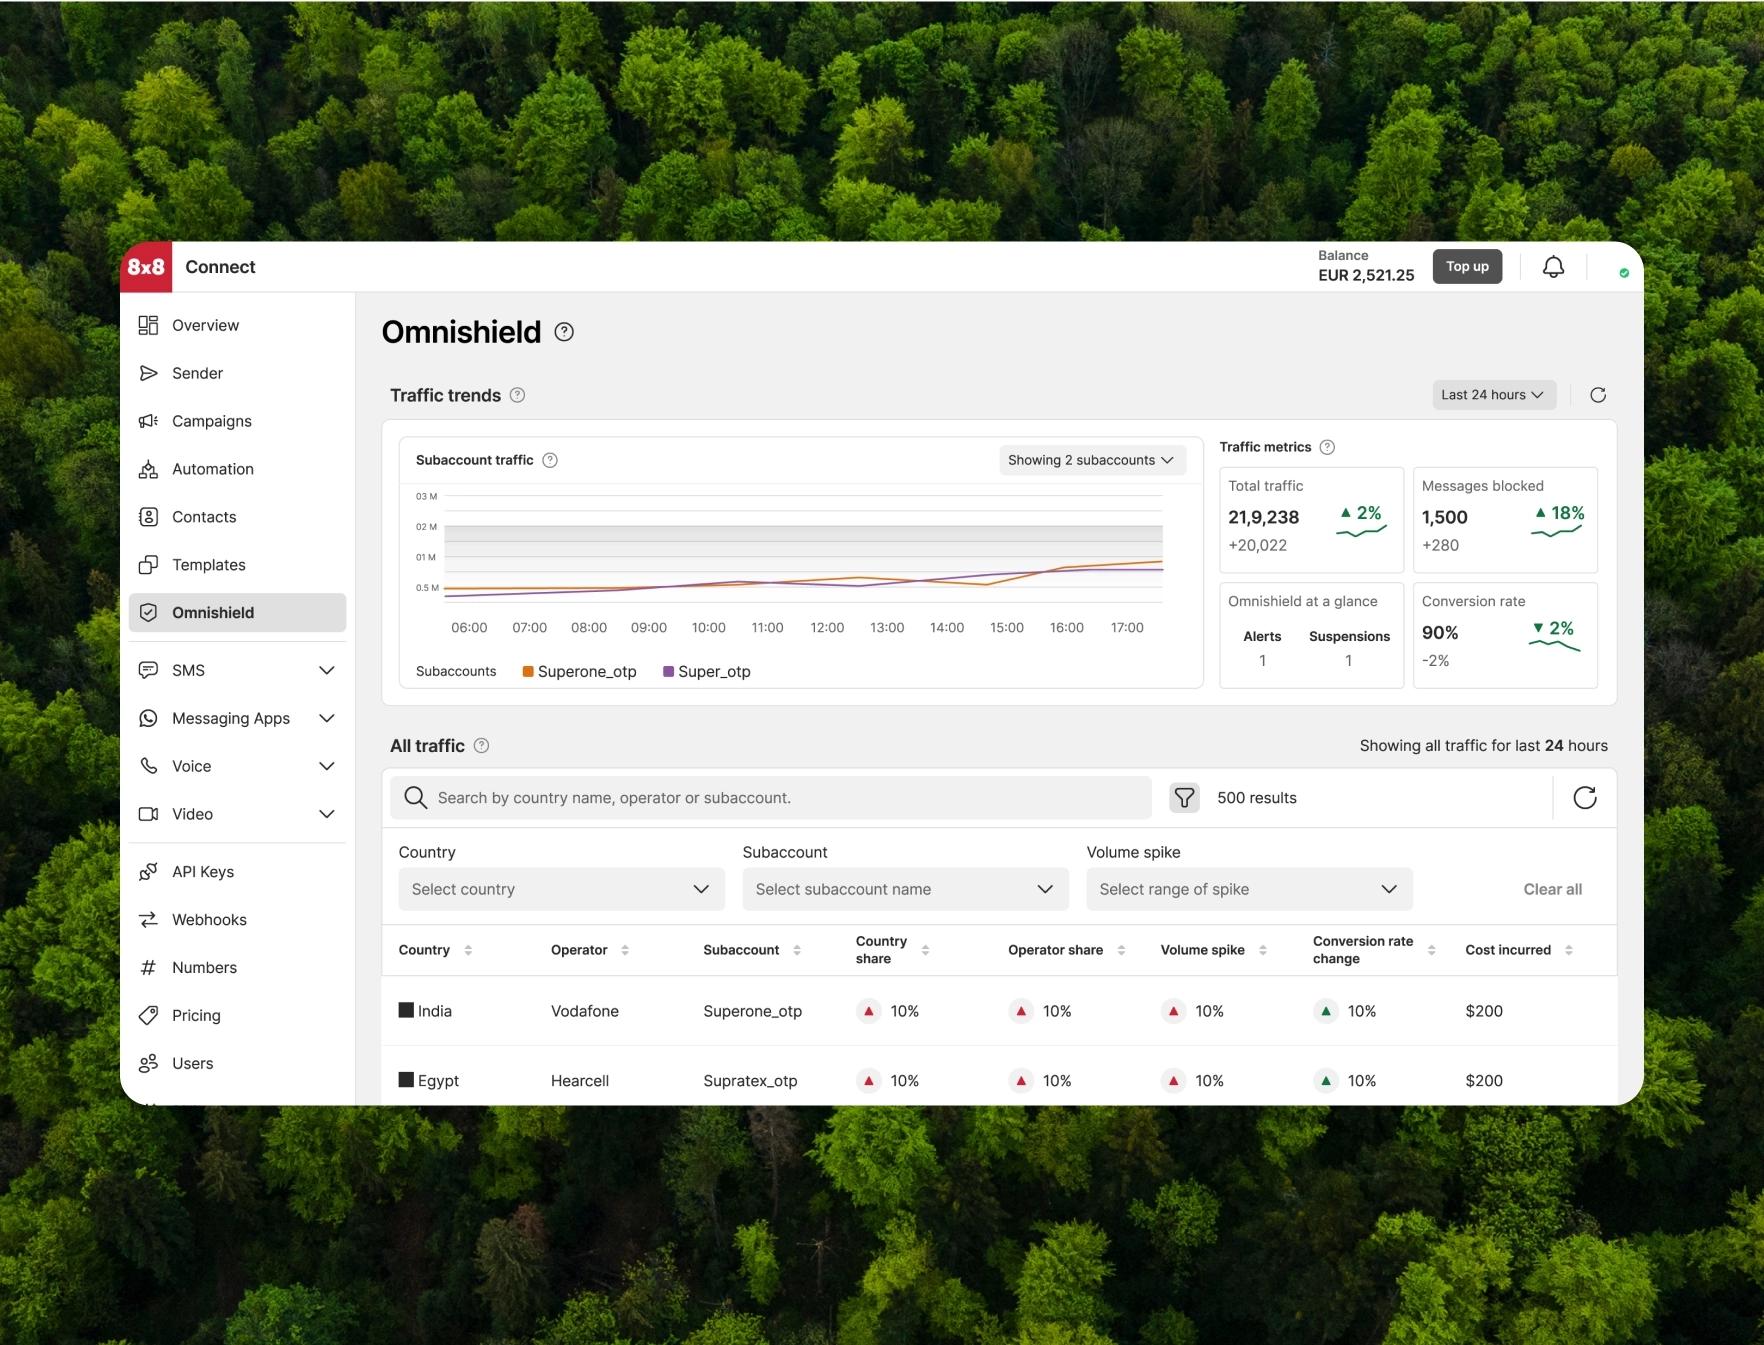Click the Clear all link

(x=1552, y=889)
